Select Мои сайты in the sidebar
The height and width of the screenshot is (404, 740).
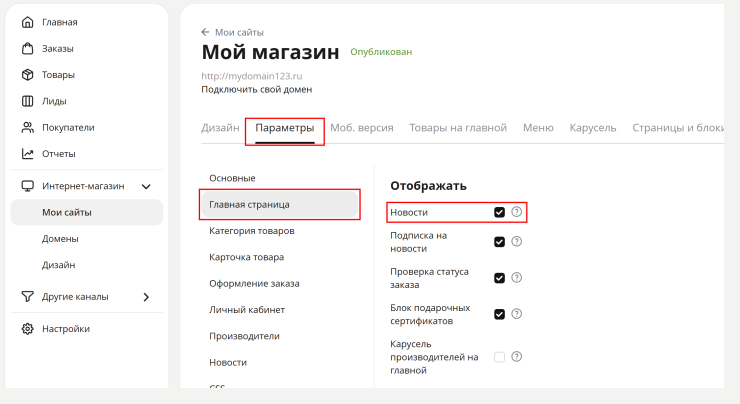[87, 212]
